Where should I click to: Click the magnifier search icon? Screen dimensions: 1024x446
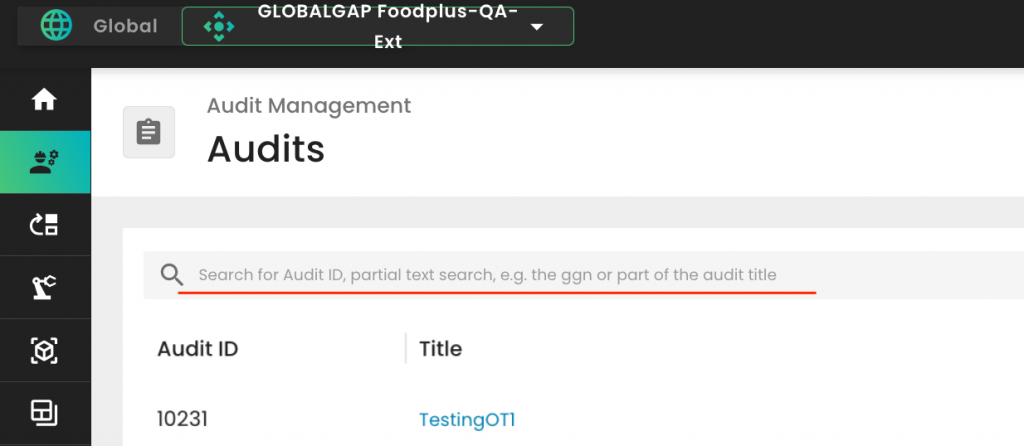tap(172, 275)
